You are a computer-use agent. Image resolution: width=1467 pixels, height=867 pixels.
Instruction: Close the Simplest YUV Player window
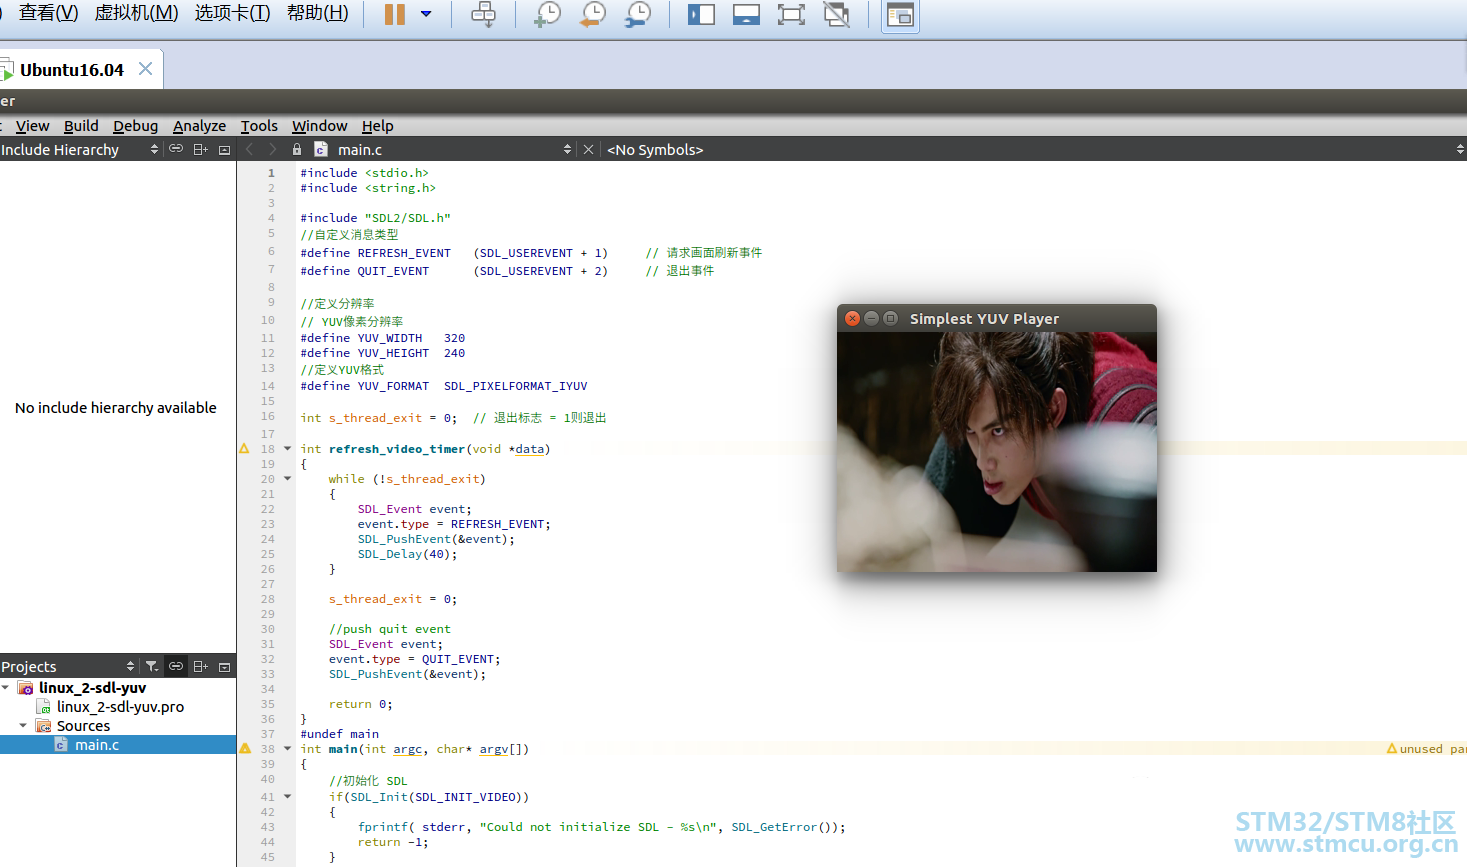coord(852,318)
